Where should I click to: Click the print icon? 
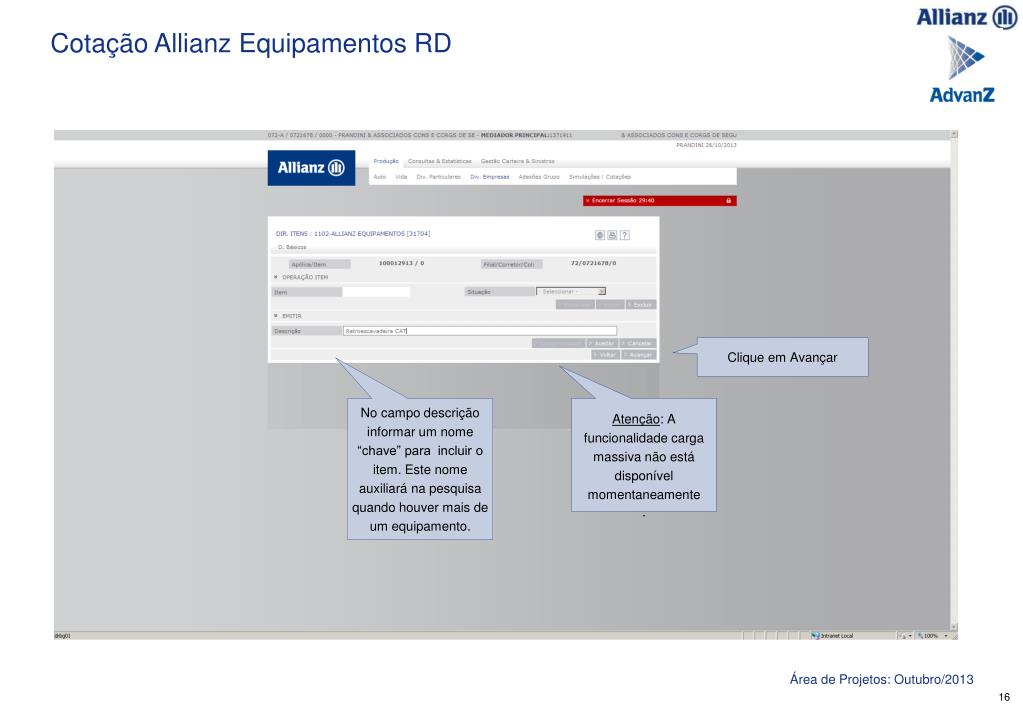[612, 235]
